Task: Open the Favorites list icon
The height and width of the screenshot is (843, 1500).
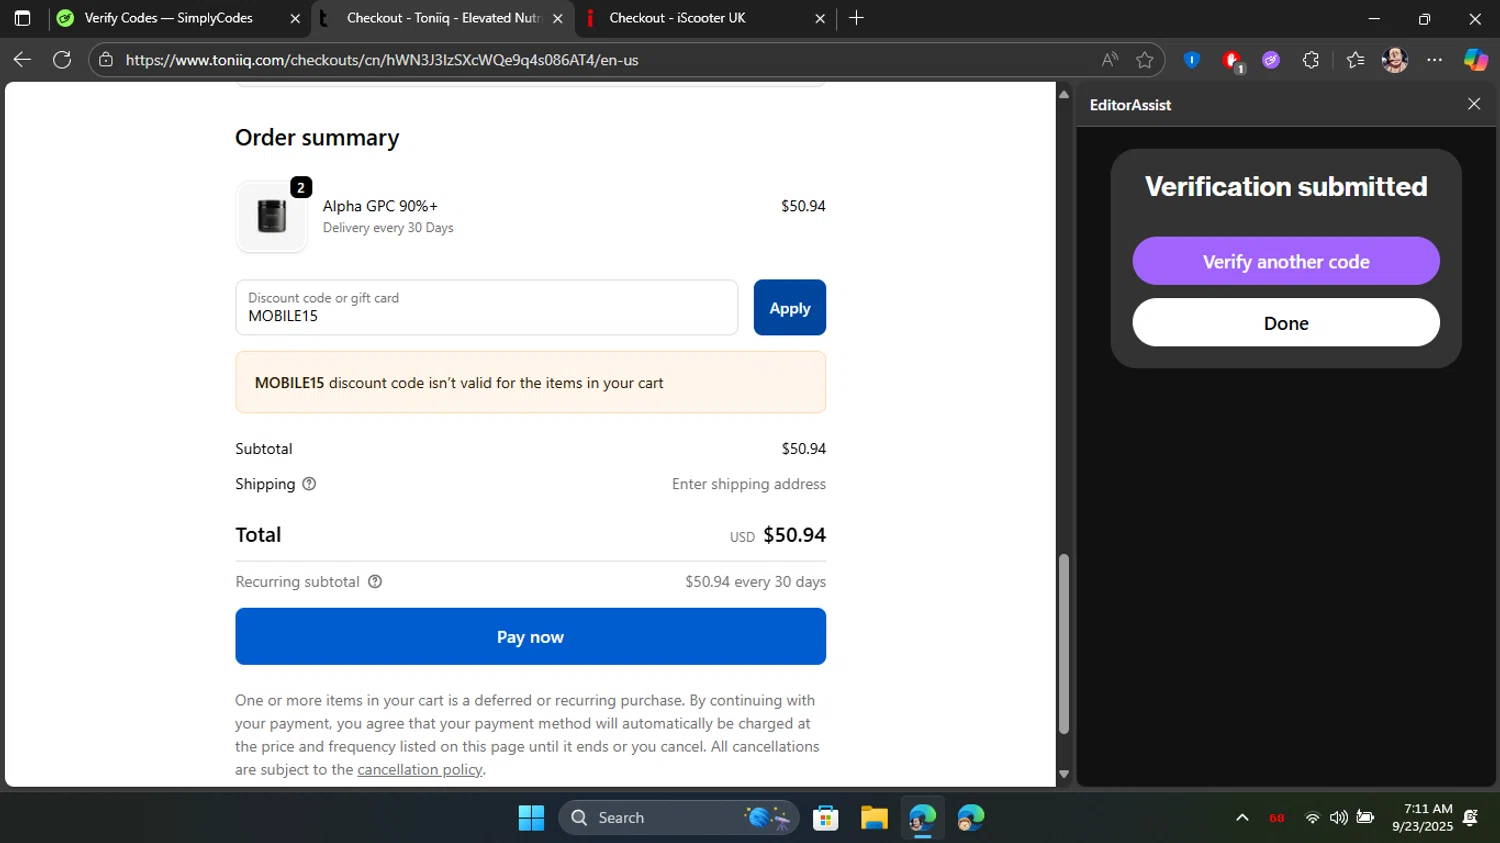Action: click(1355, 60)
